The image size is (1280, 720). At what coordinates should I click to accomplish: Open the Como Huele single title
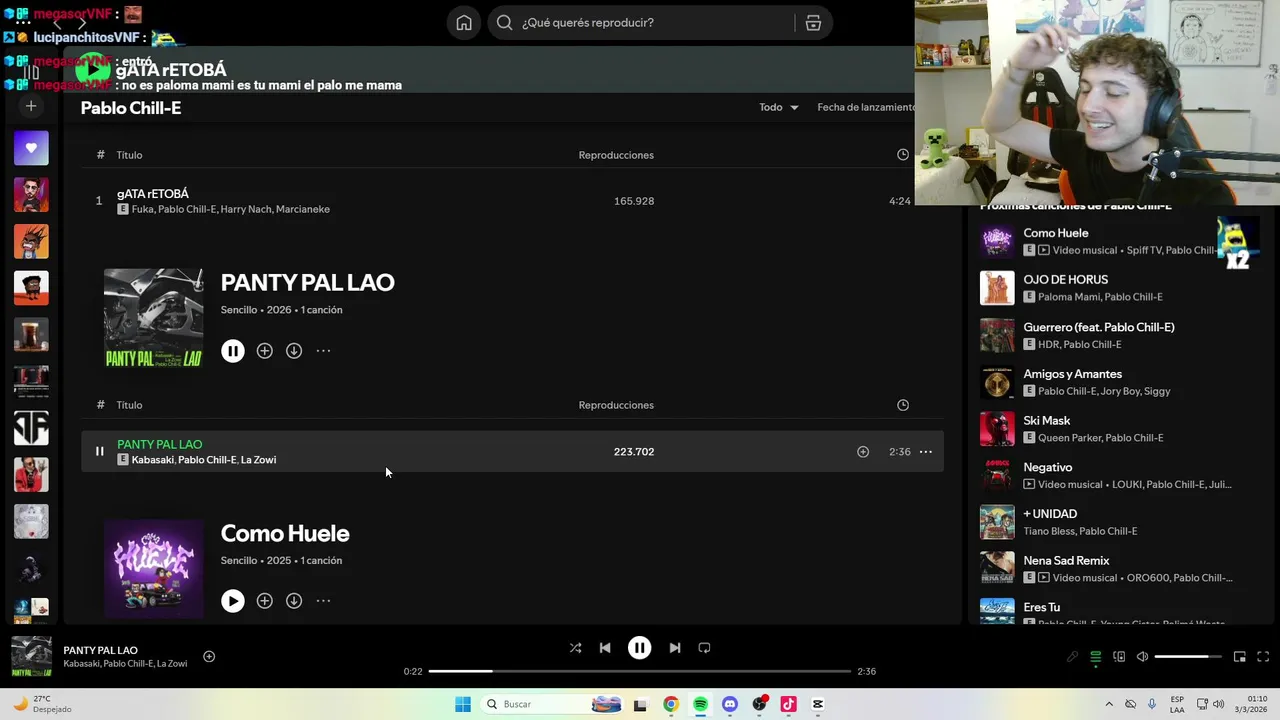(x=285, y=533)
